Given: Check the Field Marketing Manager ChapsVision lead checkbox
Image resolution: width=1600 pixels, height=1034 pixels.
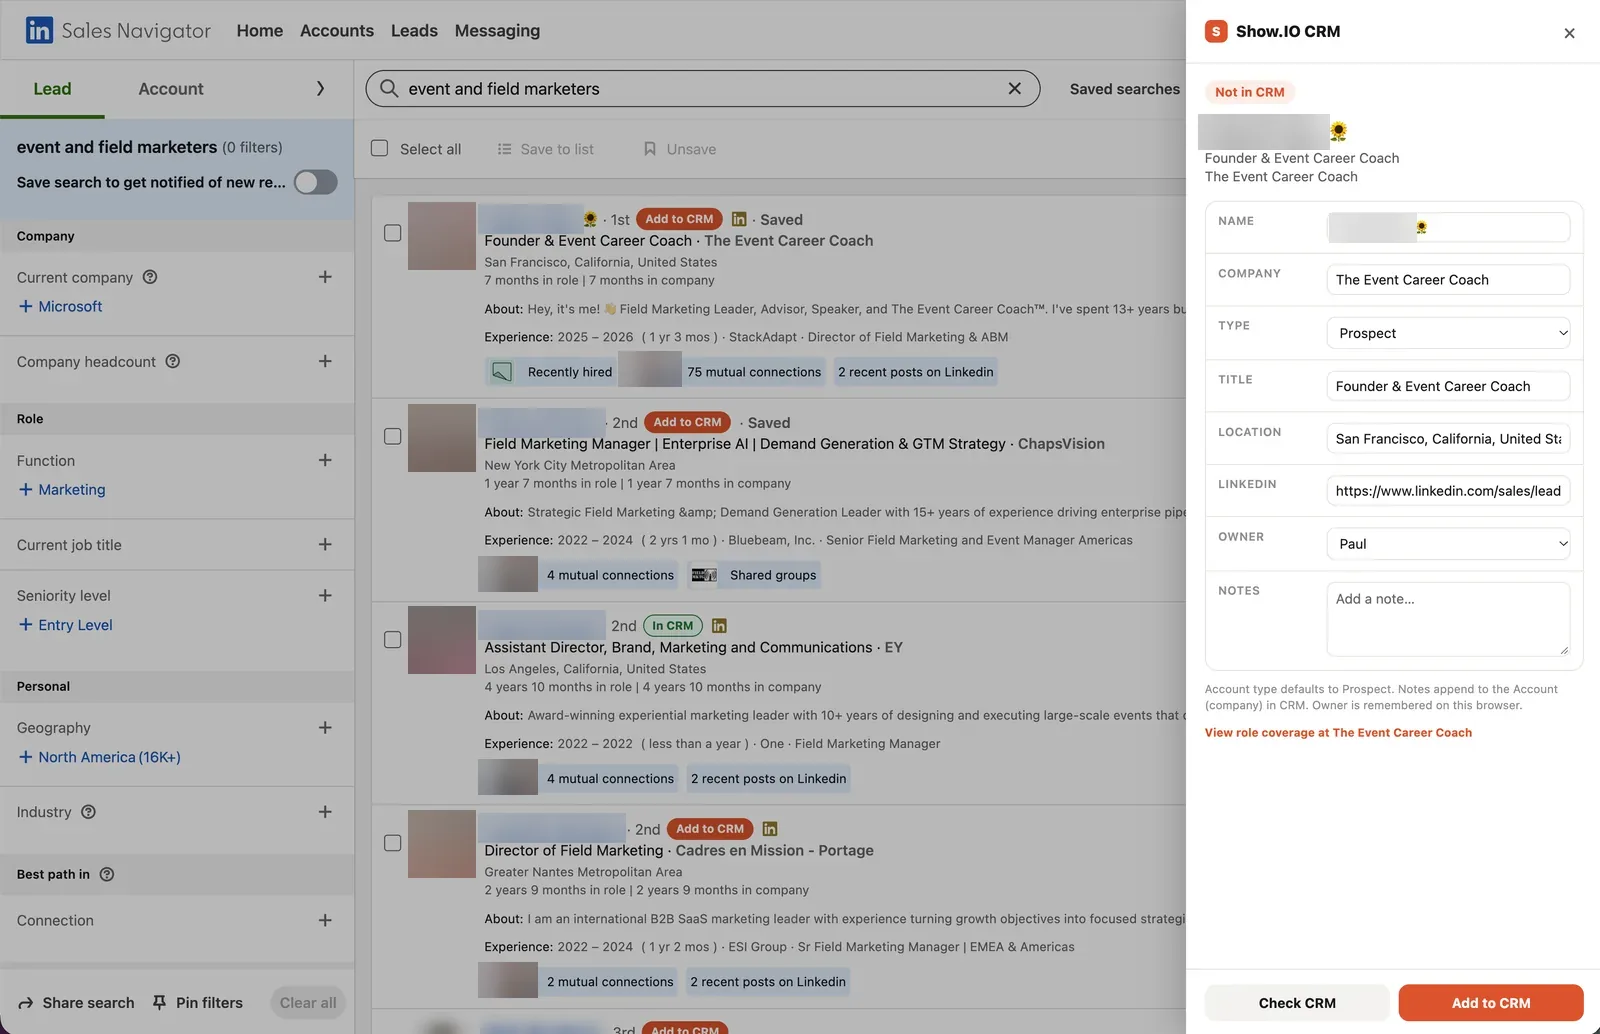Looking at the screenshot, I should pyautogui.click(x=393, y=436).
